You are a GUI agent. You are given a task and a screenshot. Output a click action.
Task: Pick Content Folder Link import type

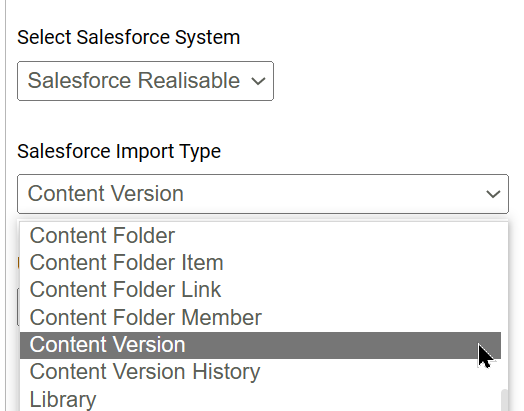260,290
